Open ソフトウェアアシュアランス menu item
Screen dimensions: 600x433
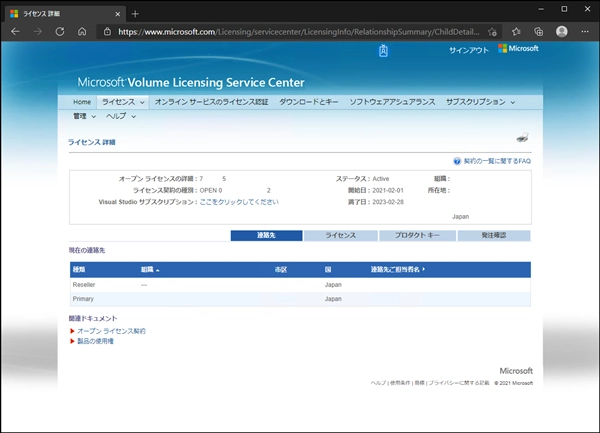point(392,102)
